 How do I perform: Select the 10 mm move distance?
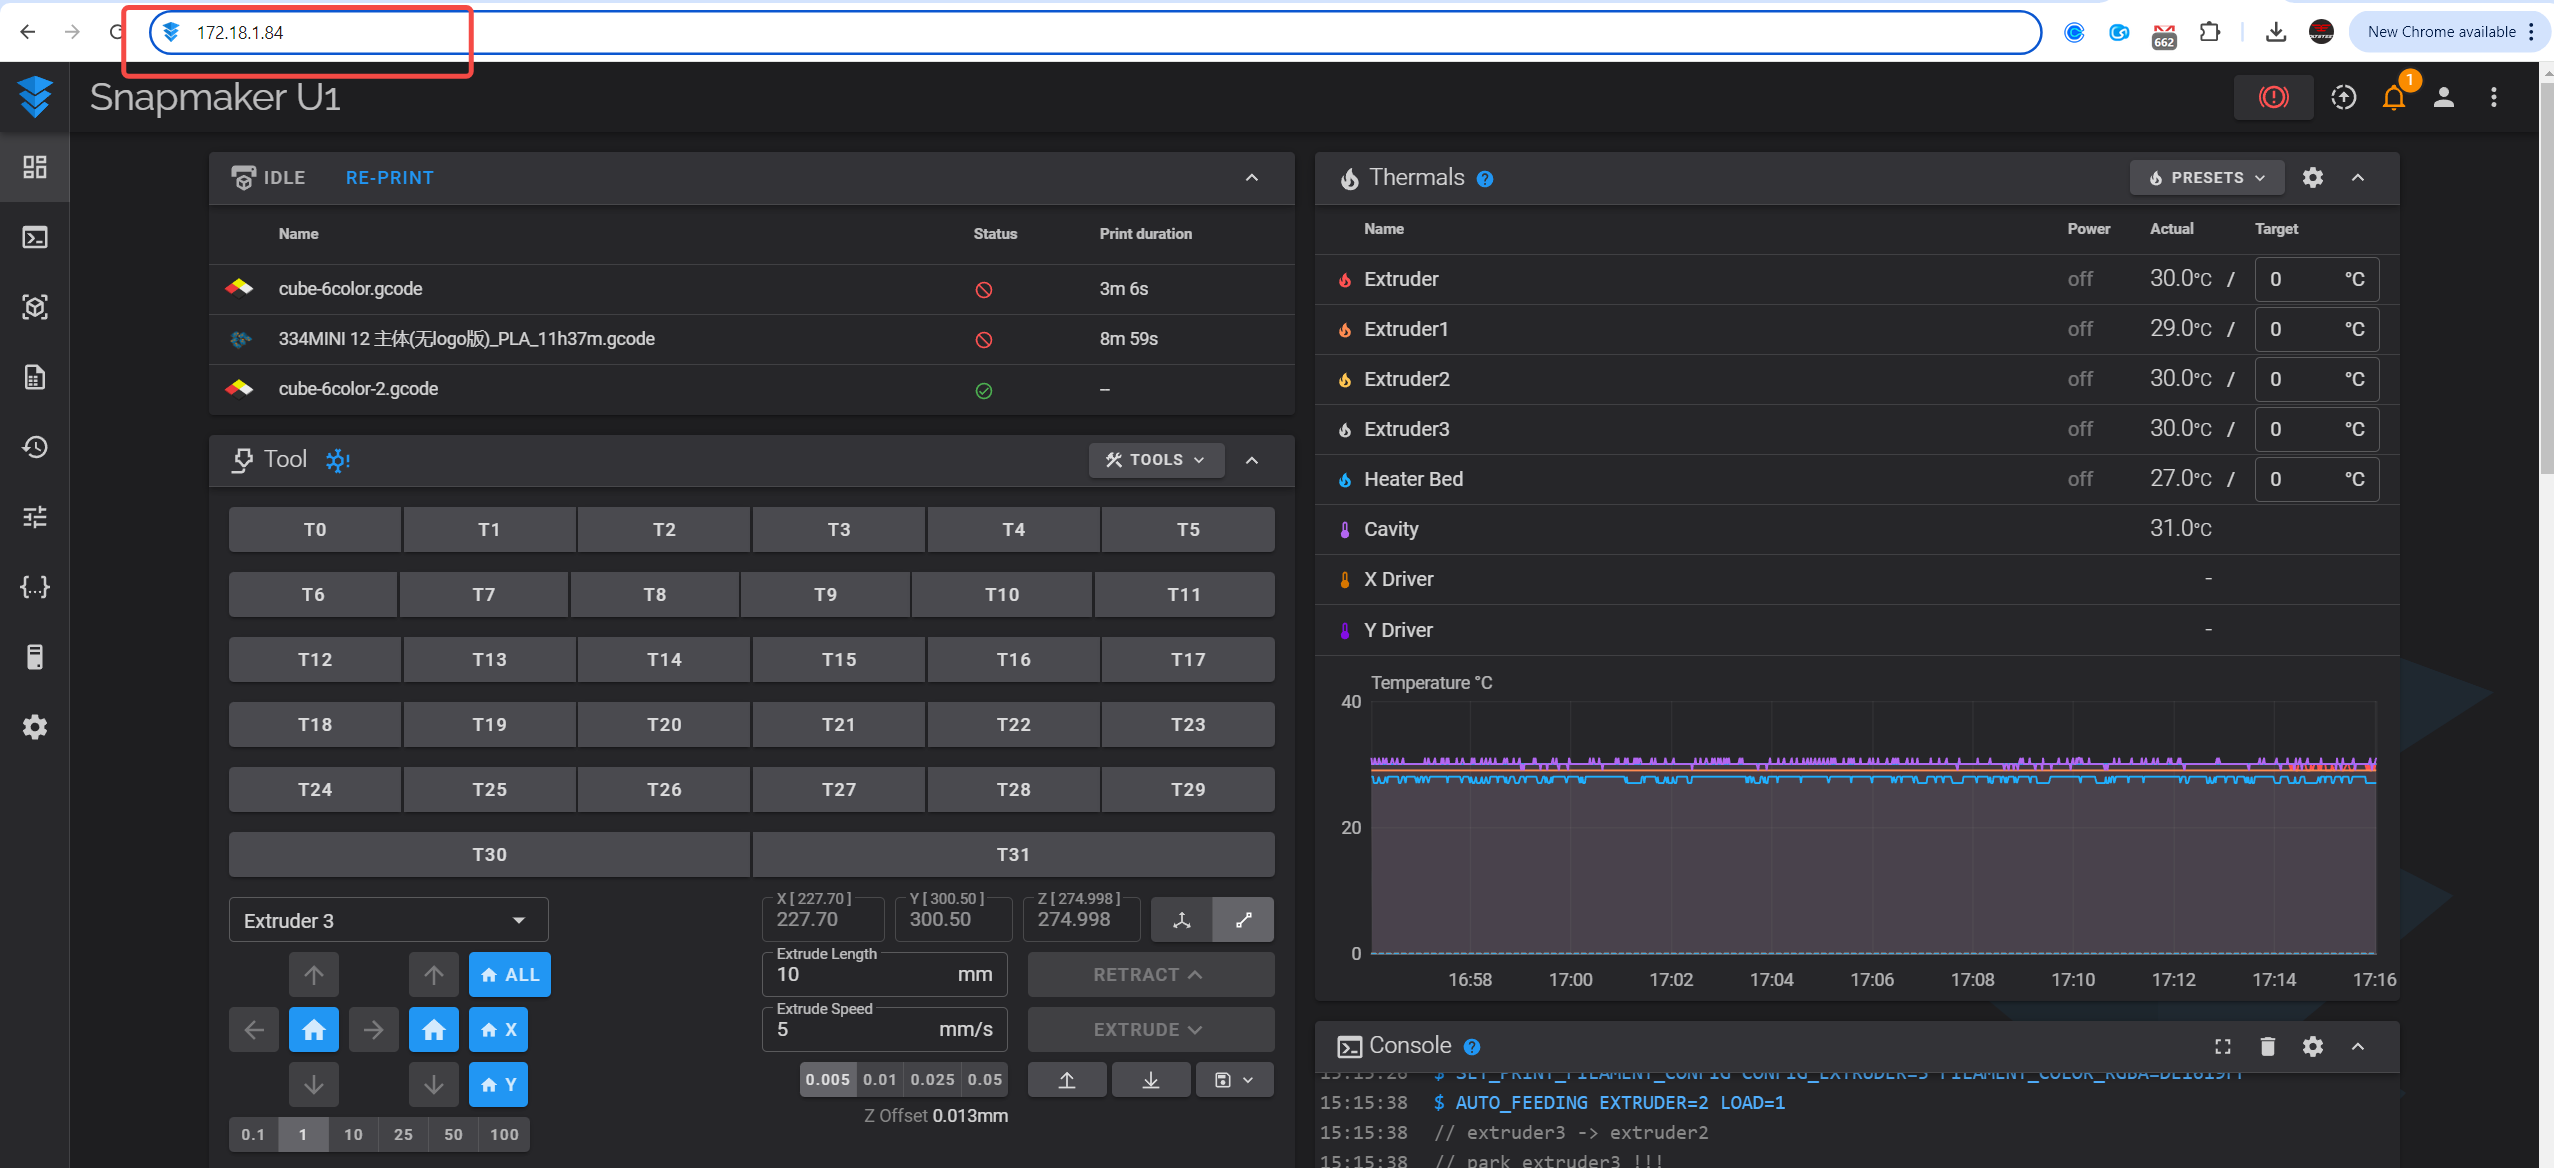pyautogui.click(x=353, y=1135)
